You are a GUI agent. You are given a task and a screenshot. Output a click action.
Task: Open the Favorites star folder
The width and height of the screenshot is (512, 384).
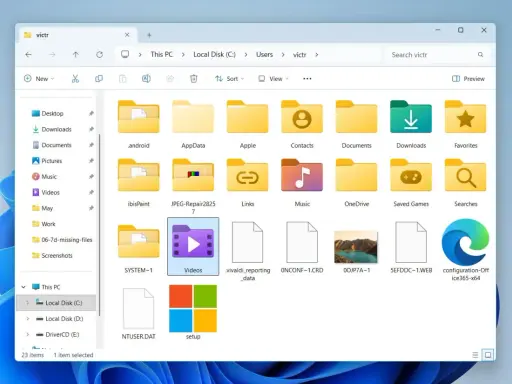click(x=466, y=124)
